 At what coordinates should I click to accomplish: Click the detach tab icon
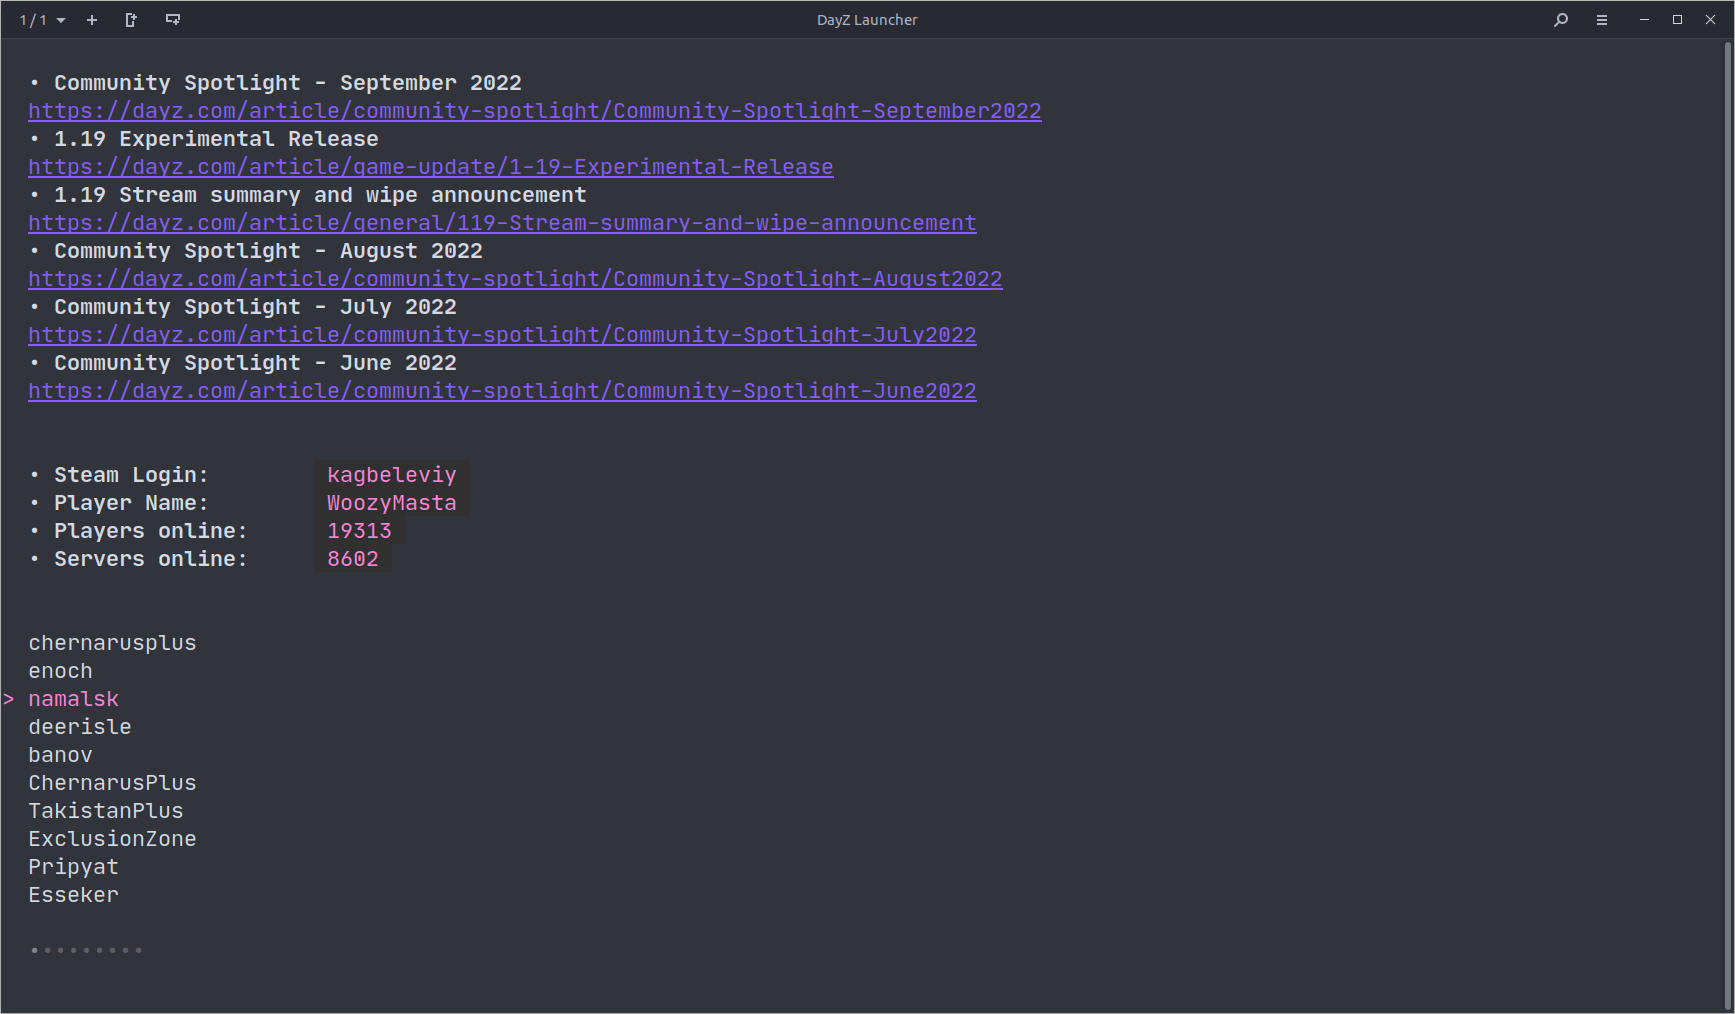click(x=131, y=20)
